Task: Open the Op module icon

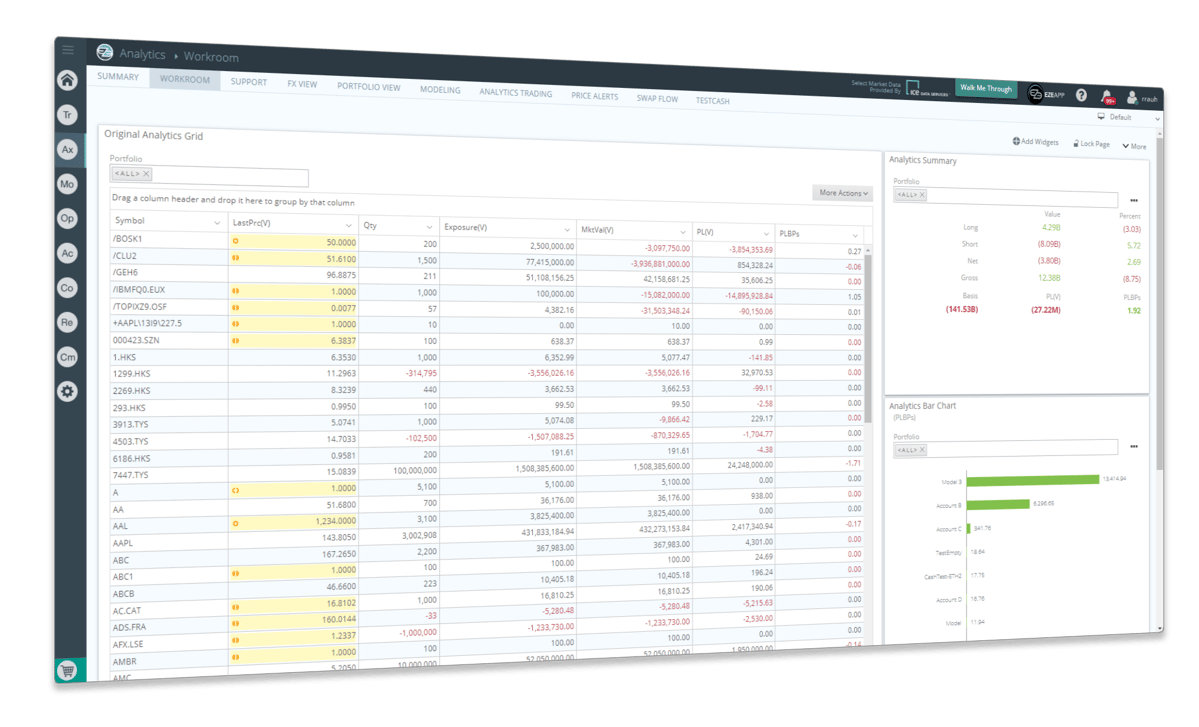Action: (x=67, y=219)
